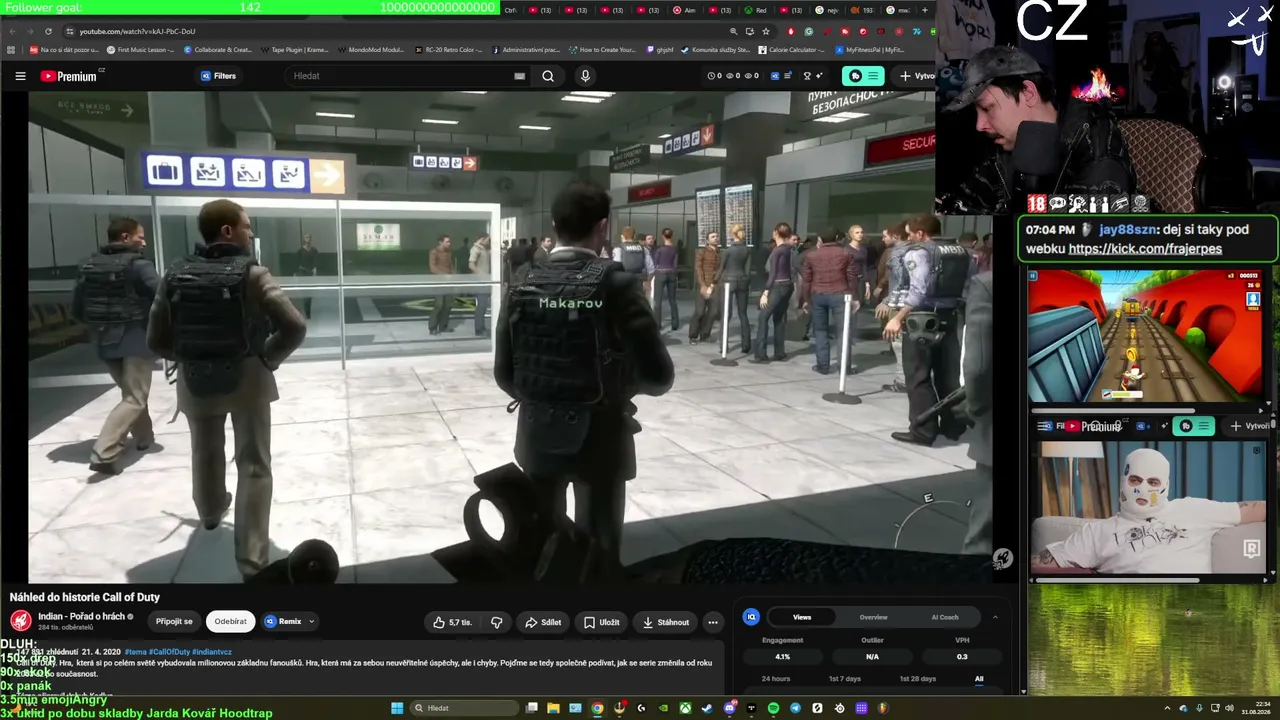Open Chrome from the taskbar

[597, 708]
